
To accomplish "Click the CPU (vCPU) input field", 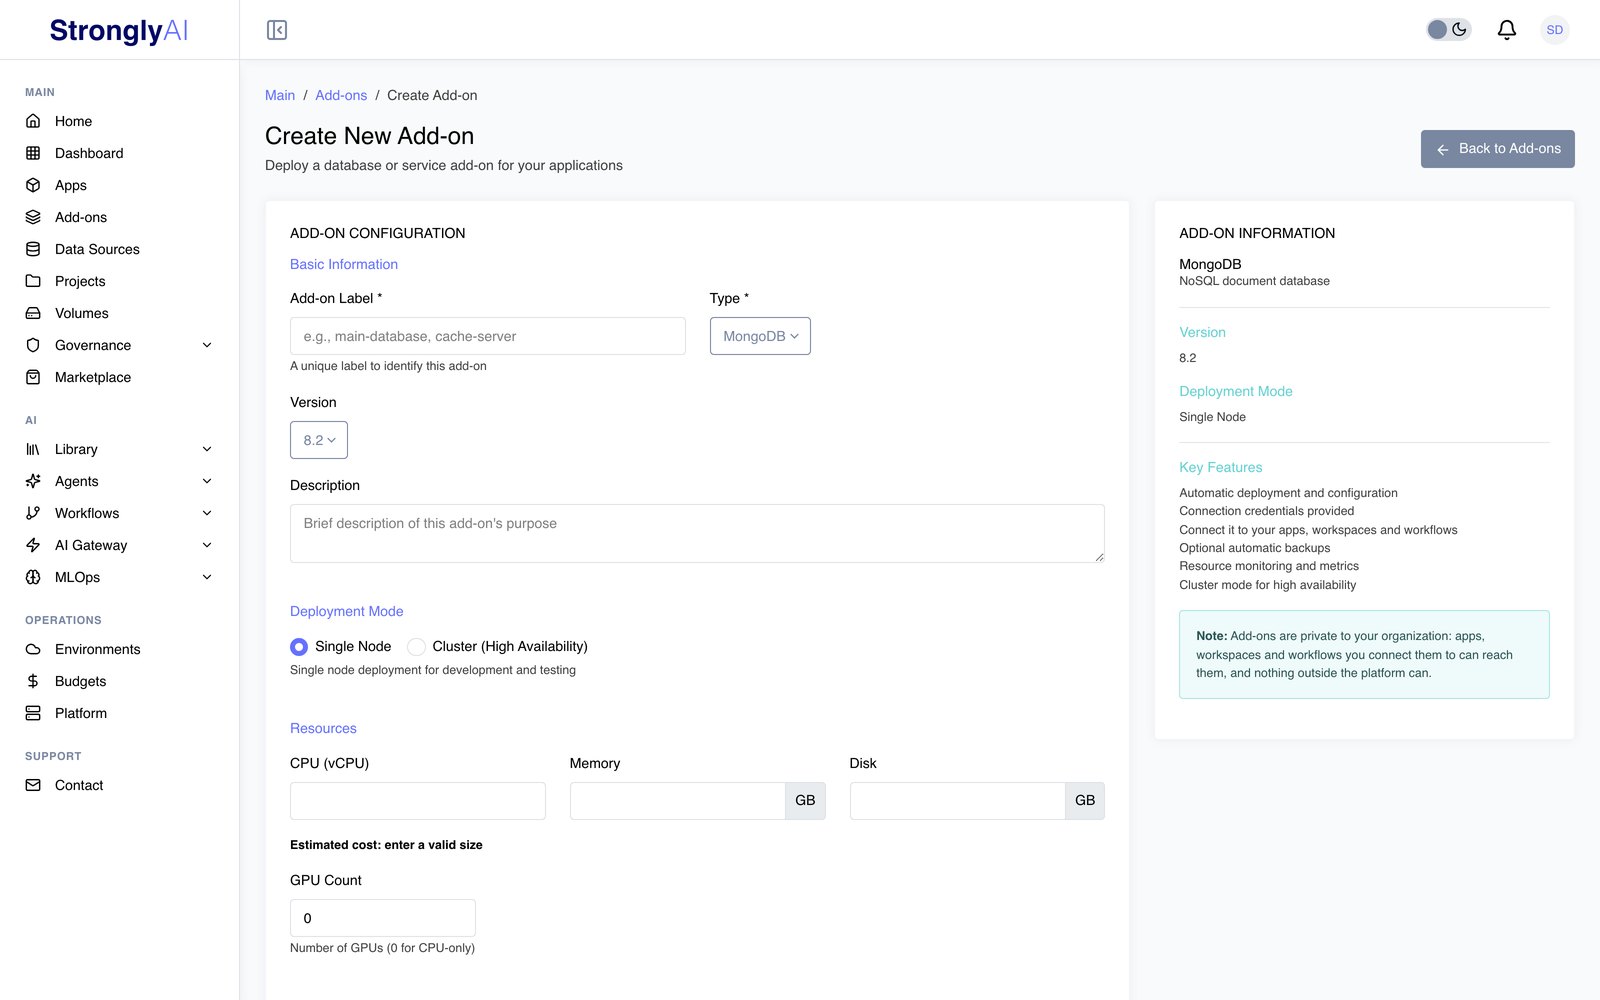I will tap(418, 801).
